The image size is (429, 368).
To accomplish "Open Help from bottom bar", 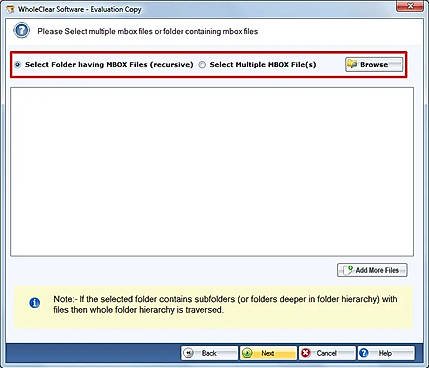I will pos(386,353).
